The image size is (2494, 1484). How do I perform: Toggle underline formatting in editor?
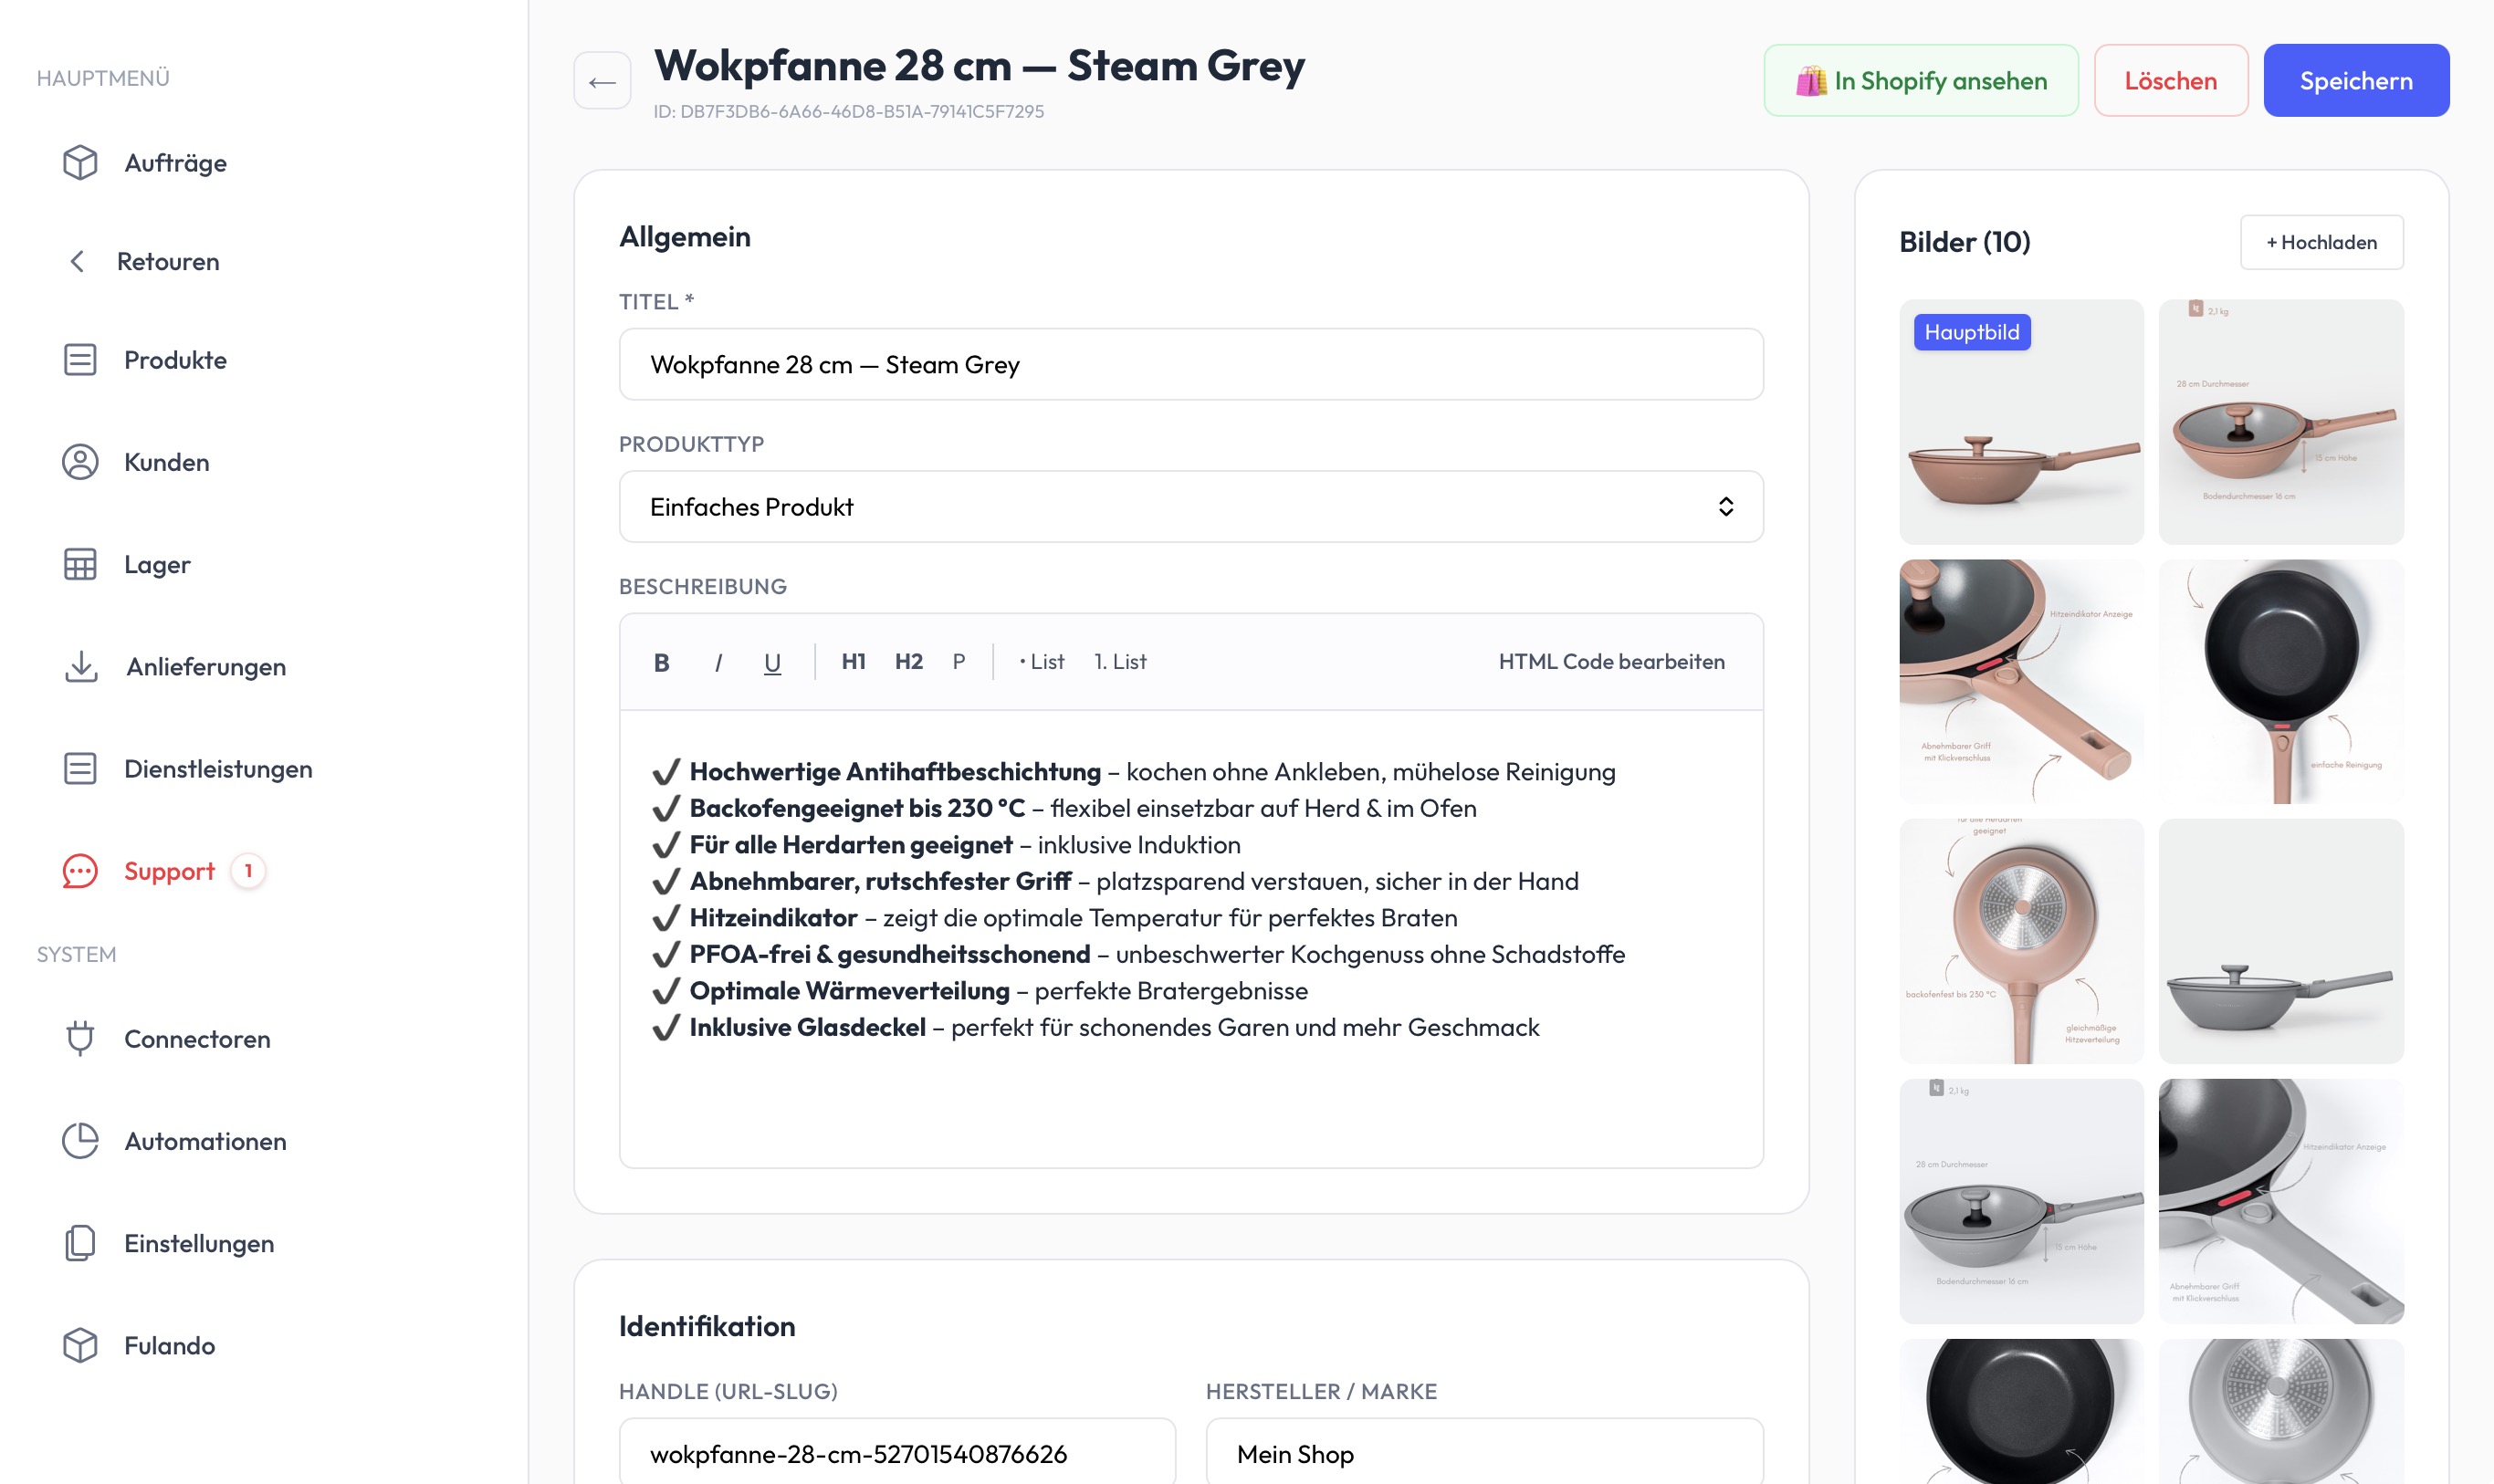[772, 662]
